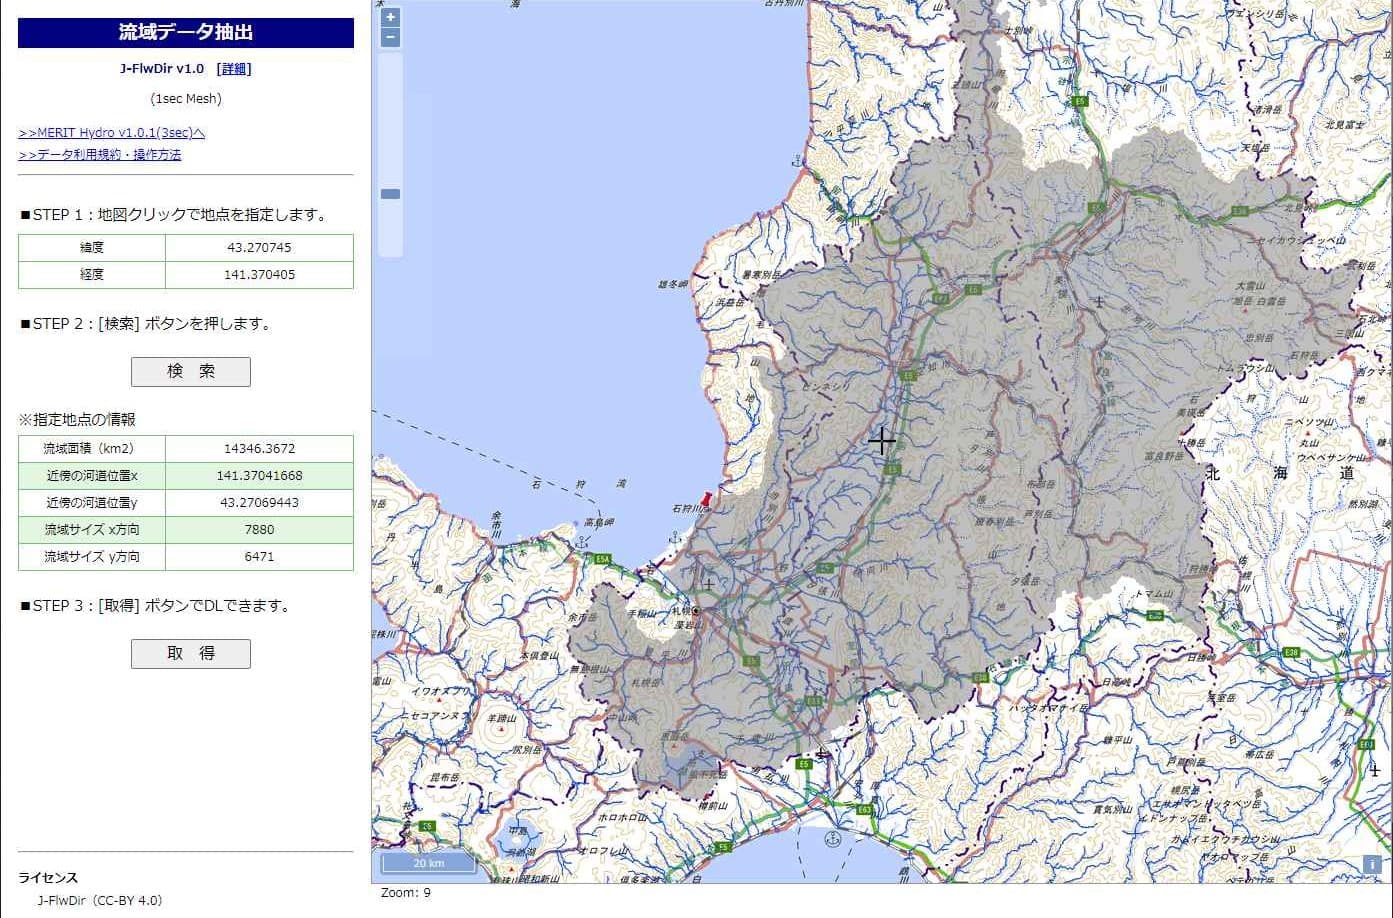Viewport: 1393px width, 918px height.
Task: Select the longitude value 141.370405
Action: tap(259, 275)
